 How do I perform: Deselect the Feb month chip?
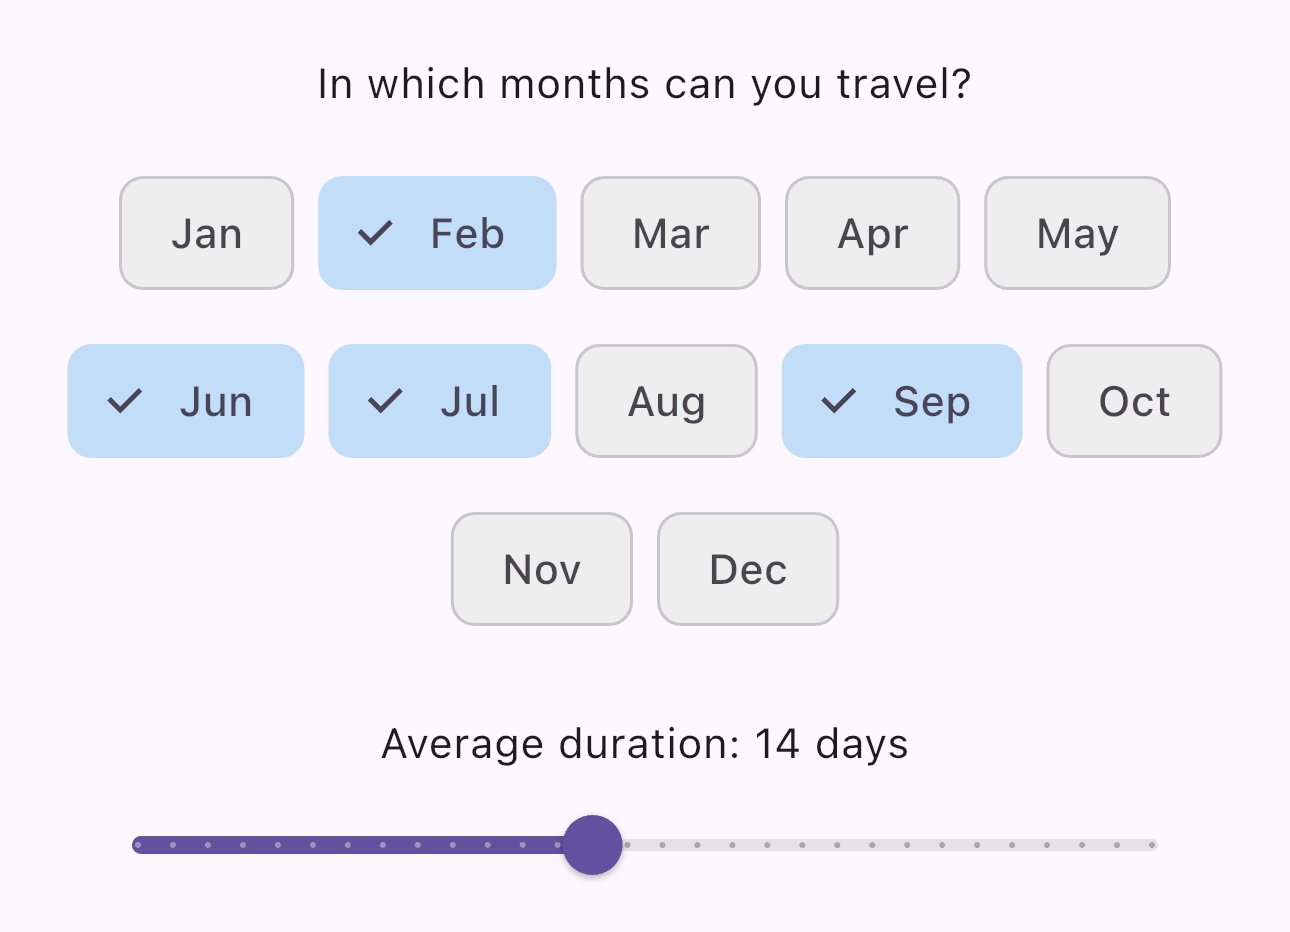pyautogui.click(x=437, y=233)
